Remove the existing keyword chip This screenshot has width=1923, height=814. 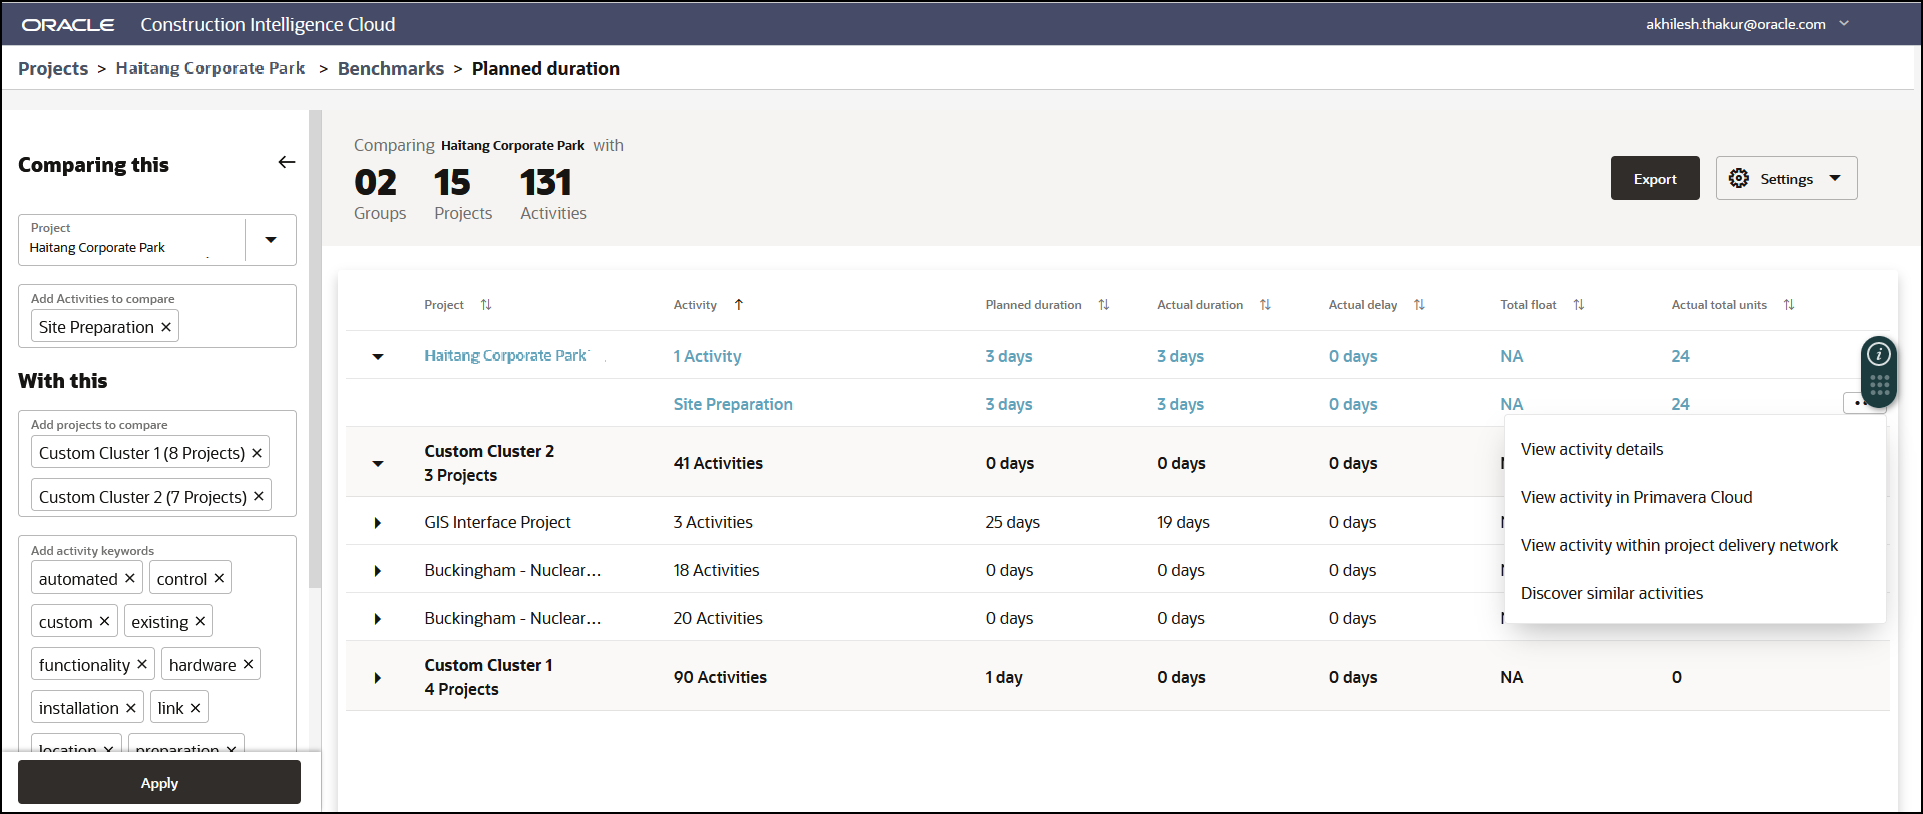tap(200, 621)
